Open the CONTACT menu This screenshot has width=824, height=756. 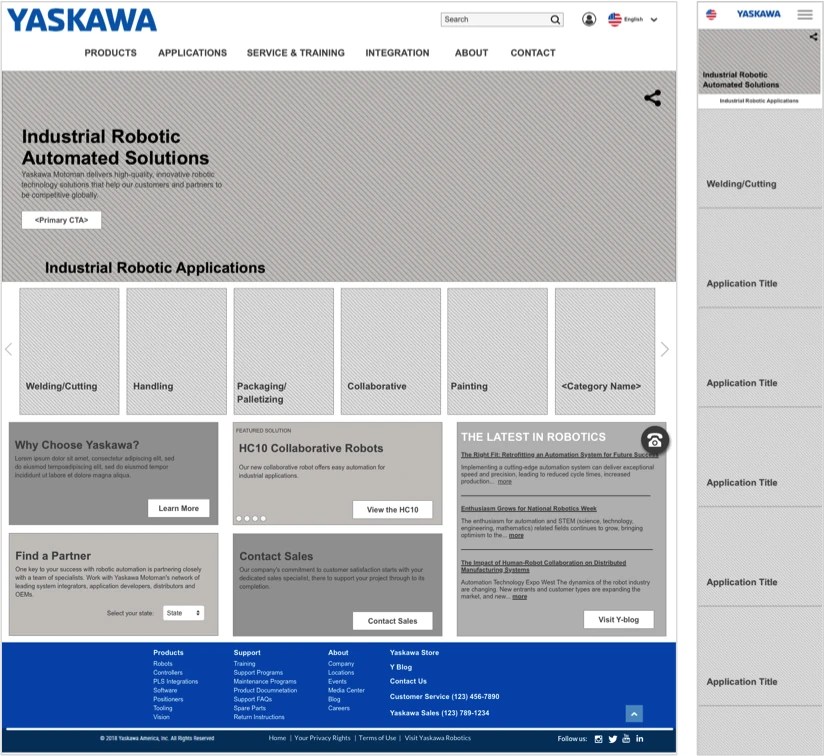[533, 53]
